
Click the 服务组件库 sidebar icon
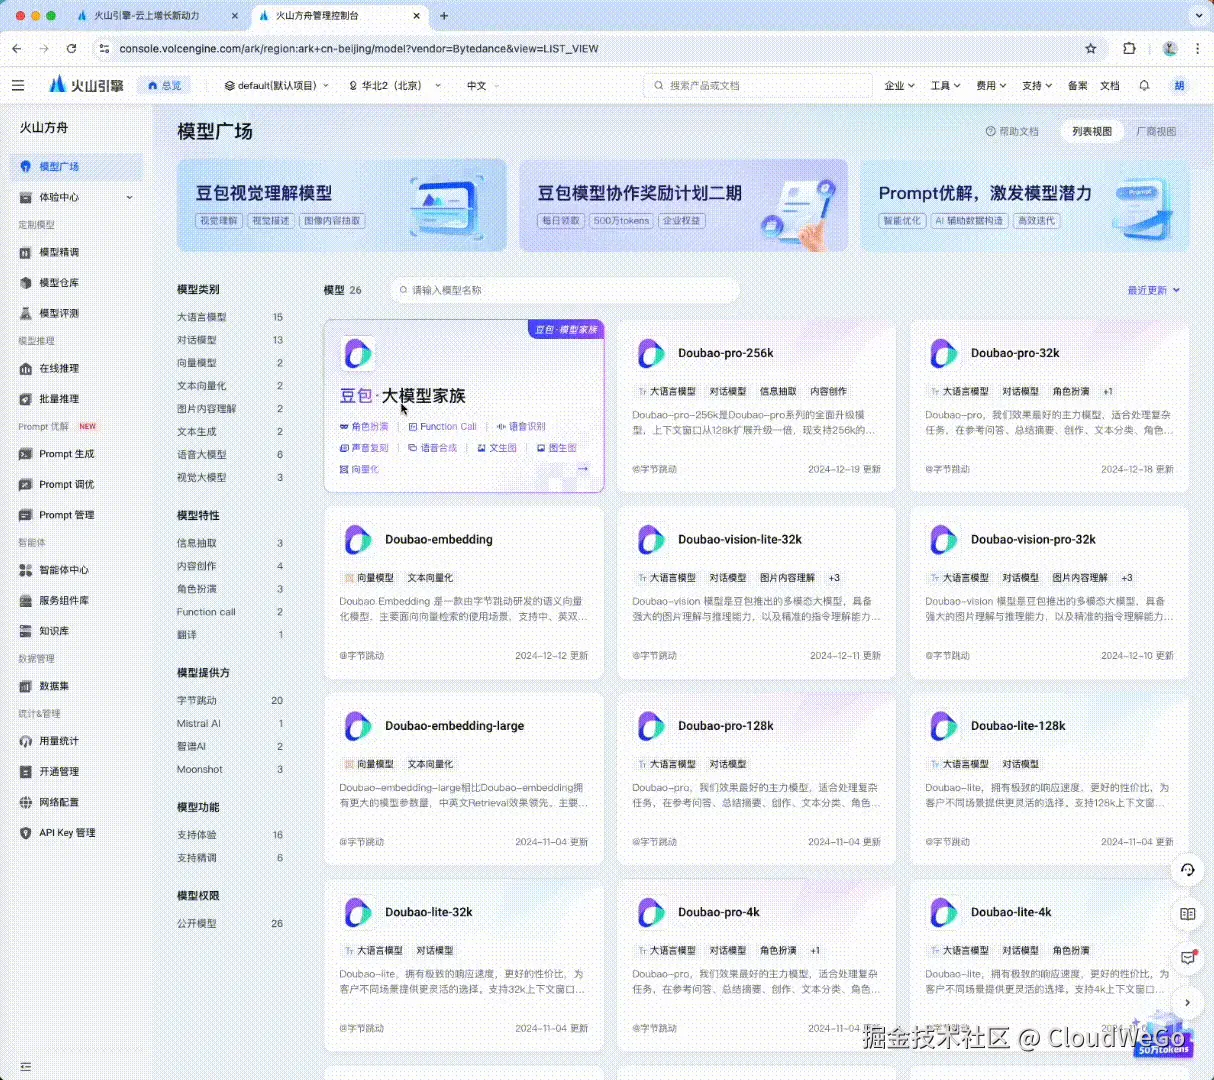pos(26,601)
